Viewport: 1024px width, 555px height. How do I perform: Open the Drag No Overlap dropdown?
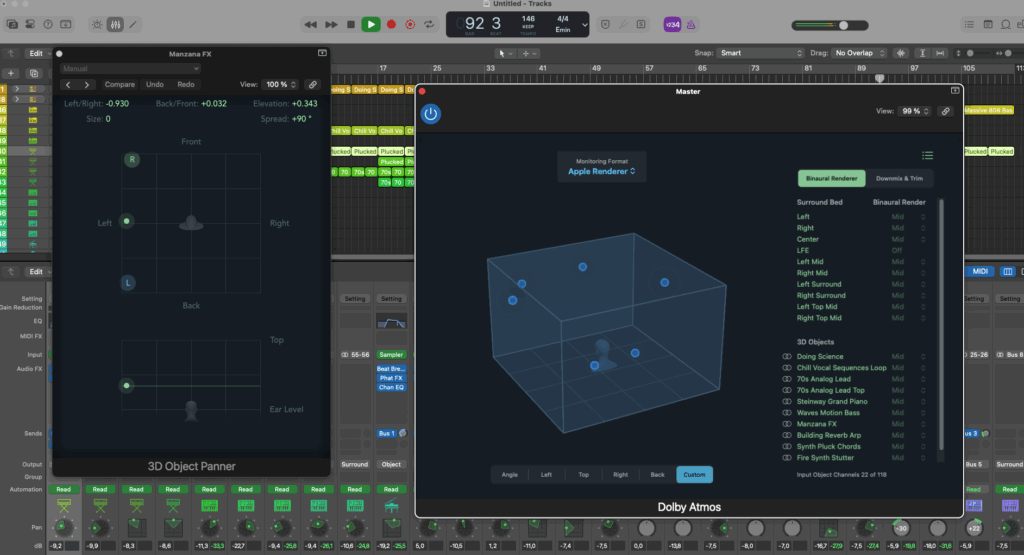(x=859, y=52)
